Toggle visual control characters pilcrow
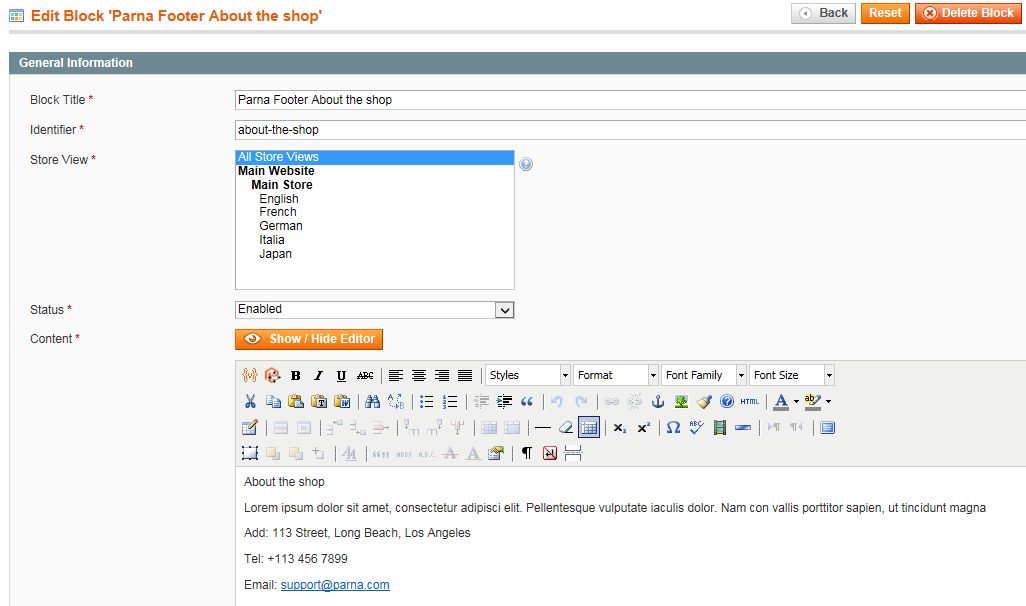Screen dimensions: 1026x606 point(527,453)
